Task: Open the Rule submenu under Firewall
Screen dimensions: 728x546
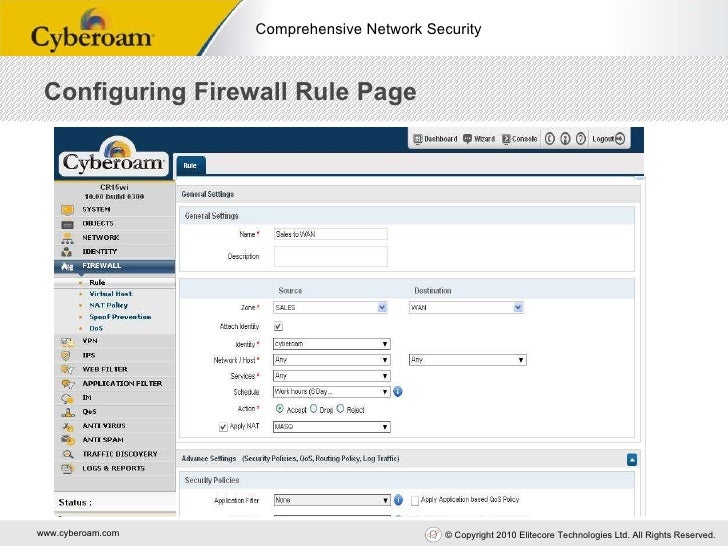Action: coord(98,282)
